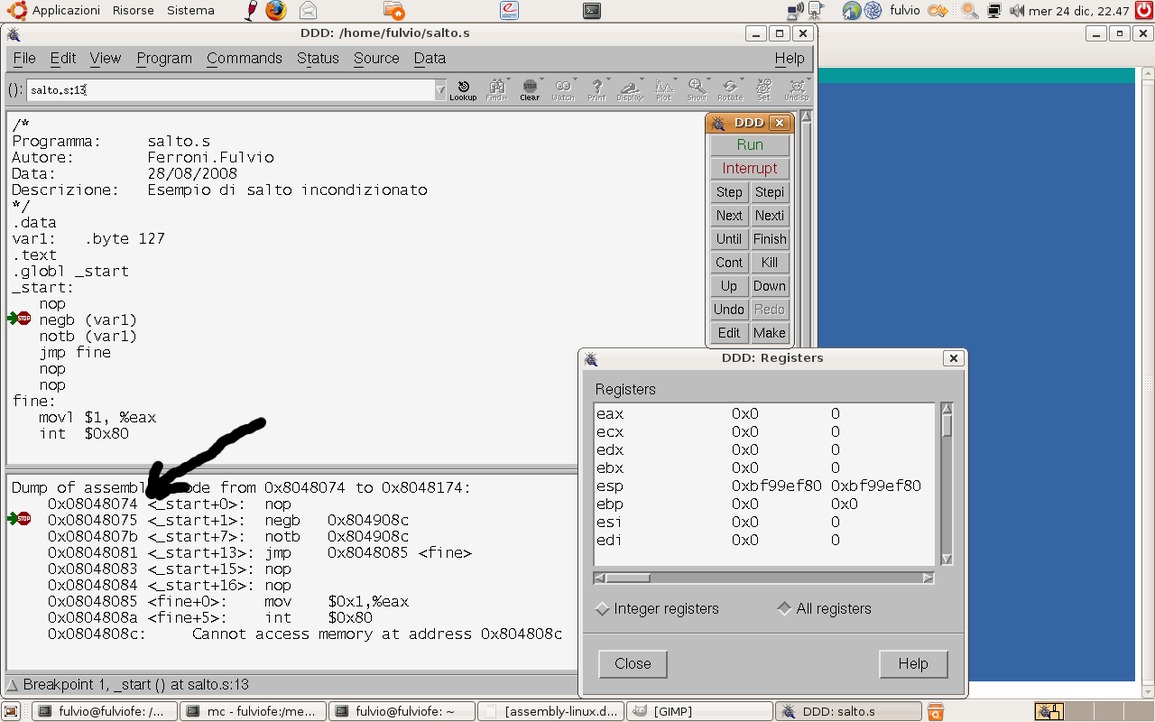Viewport: 1155px width, 722px height.
Task: Click the red power button in top panel
Action: coord(1144,10)
